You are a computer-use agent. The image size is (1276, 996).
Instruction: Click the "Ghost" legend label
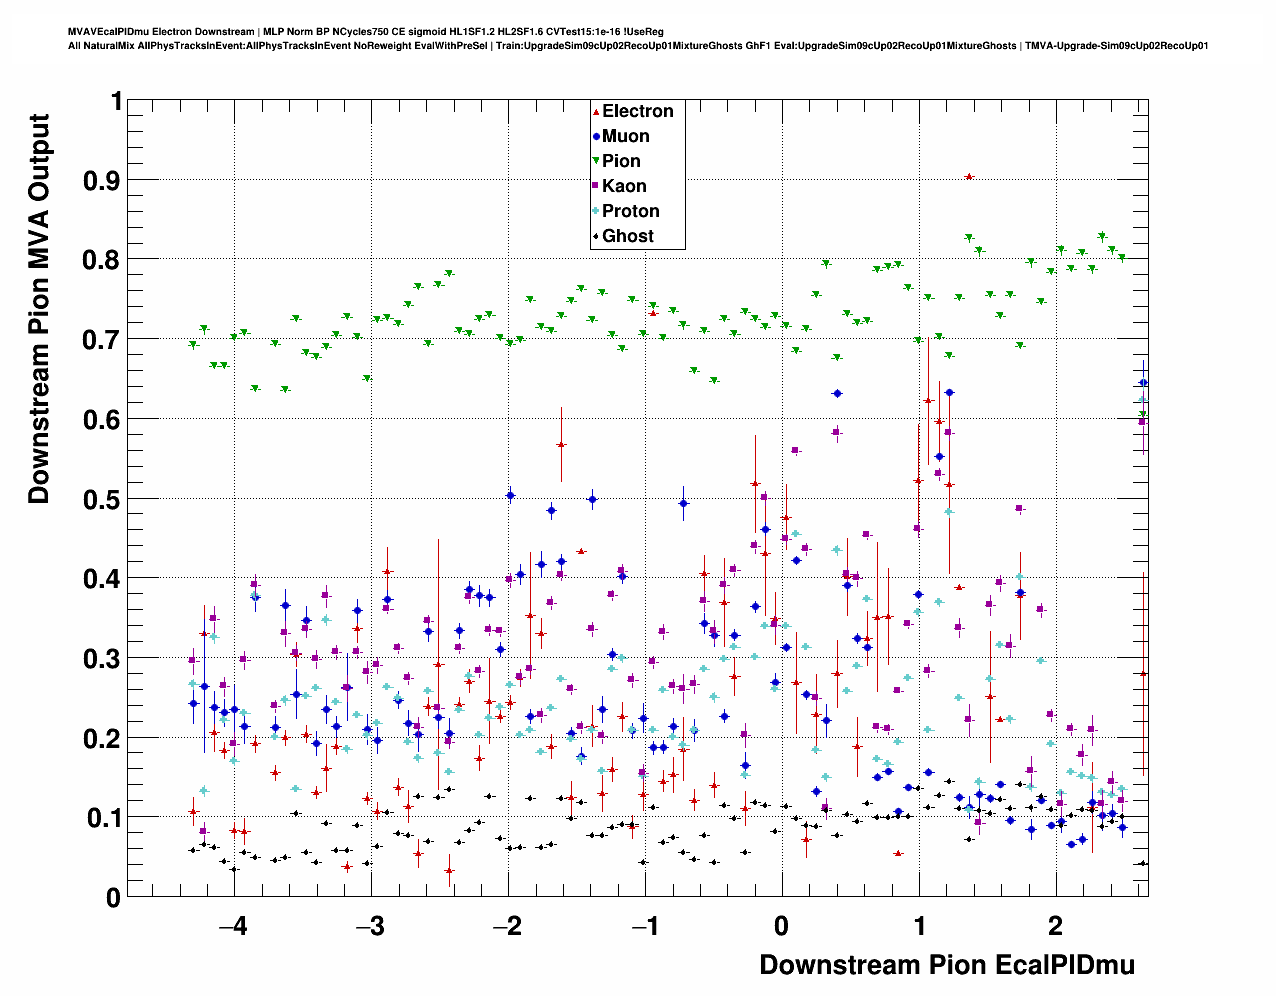coord(628,236)
